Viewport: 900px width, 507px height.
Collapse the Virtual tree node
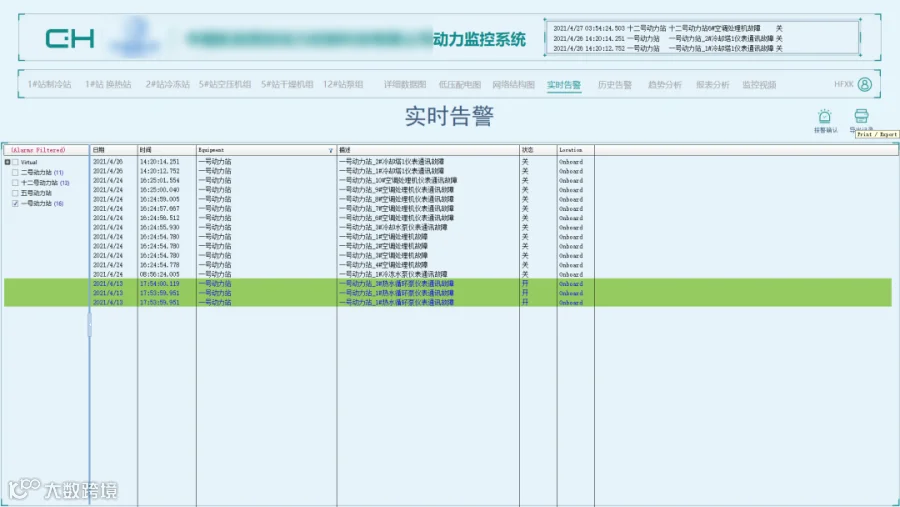point(7,162)
